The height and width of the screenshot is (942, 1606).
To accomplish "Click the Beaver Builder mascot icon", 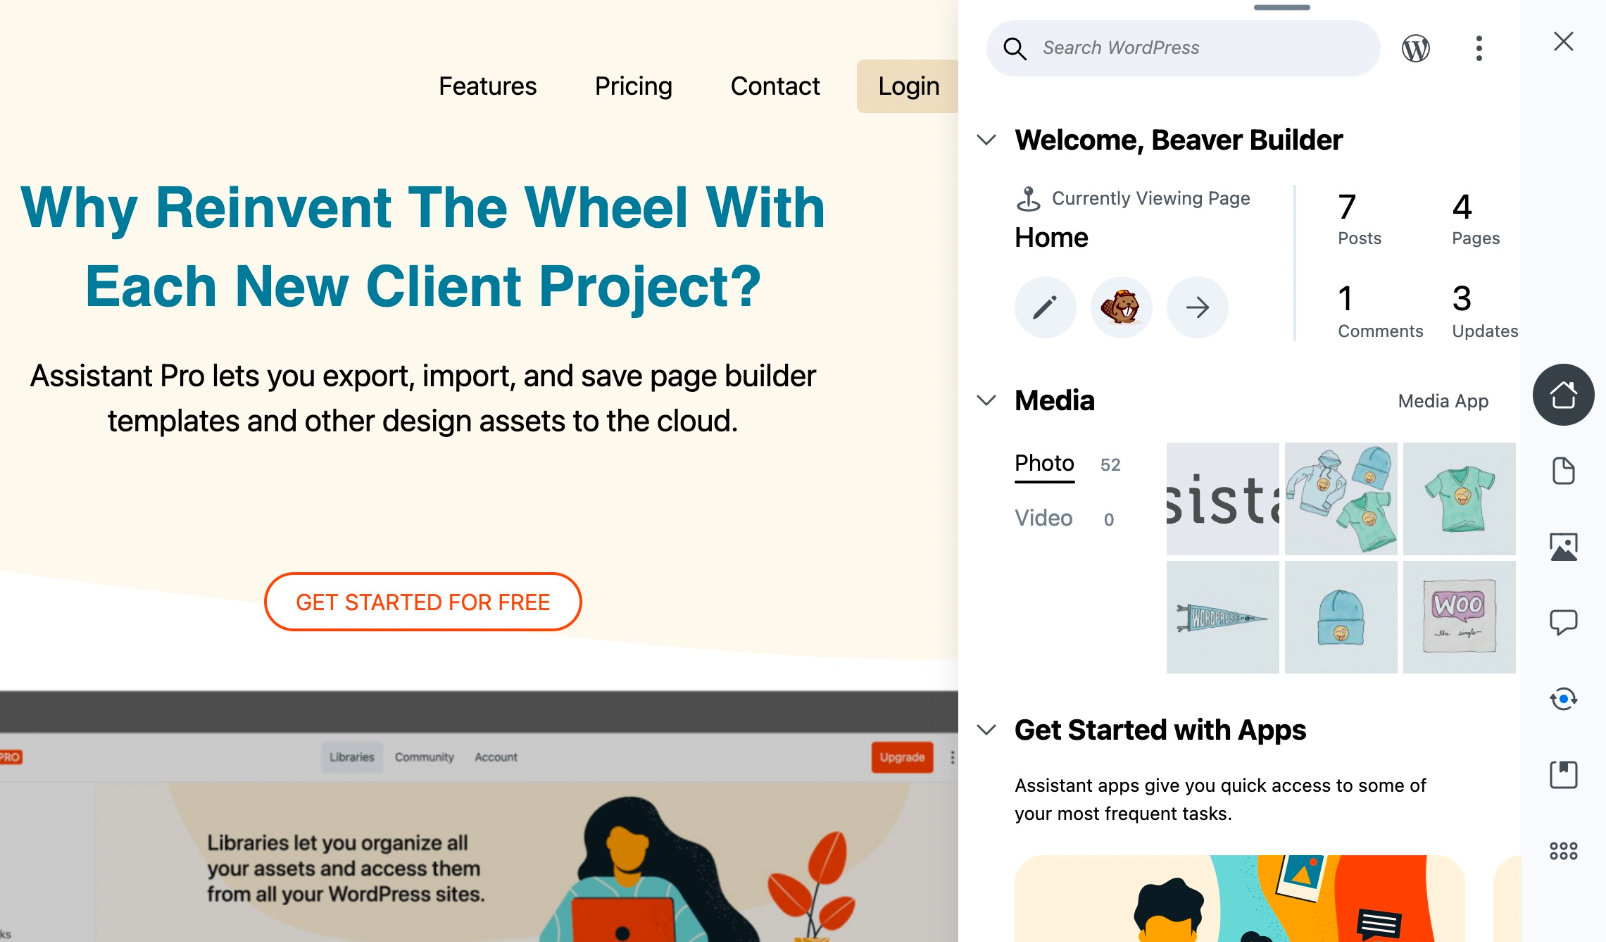I will tap(1121, 307).
